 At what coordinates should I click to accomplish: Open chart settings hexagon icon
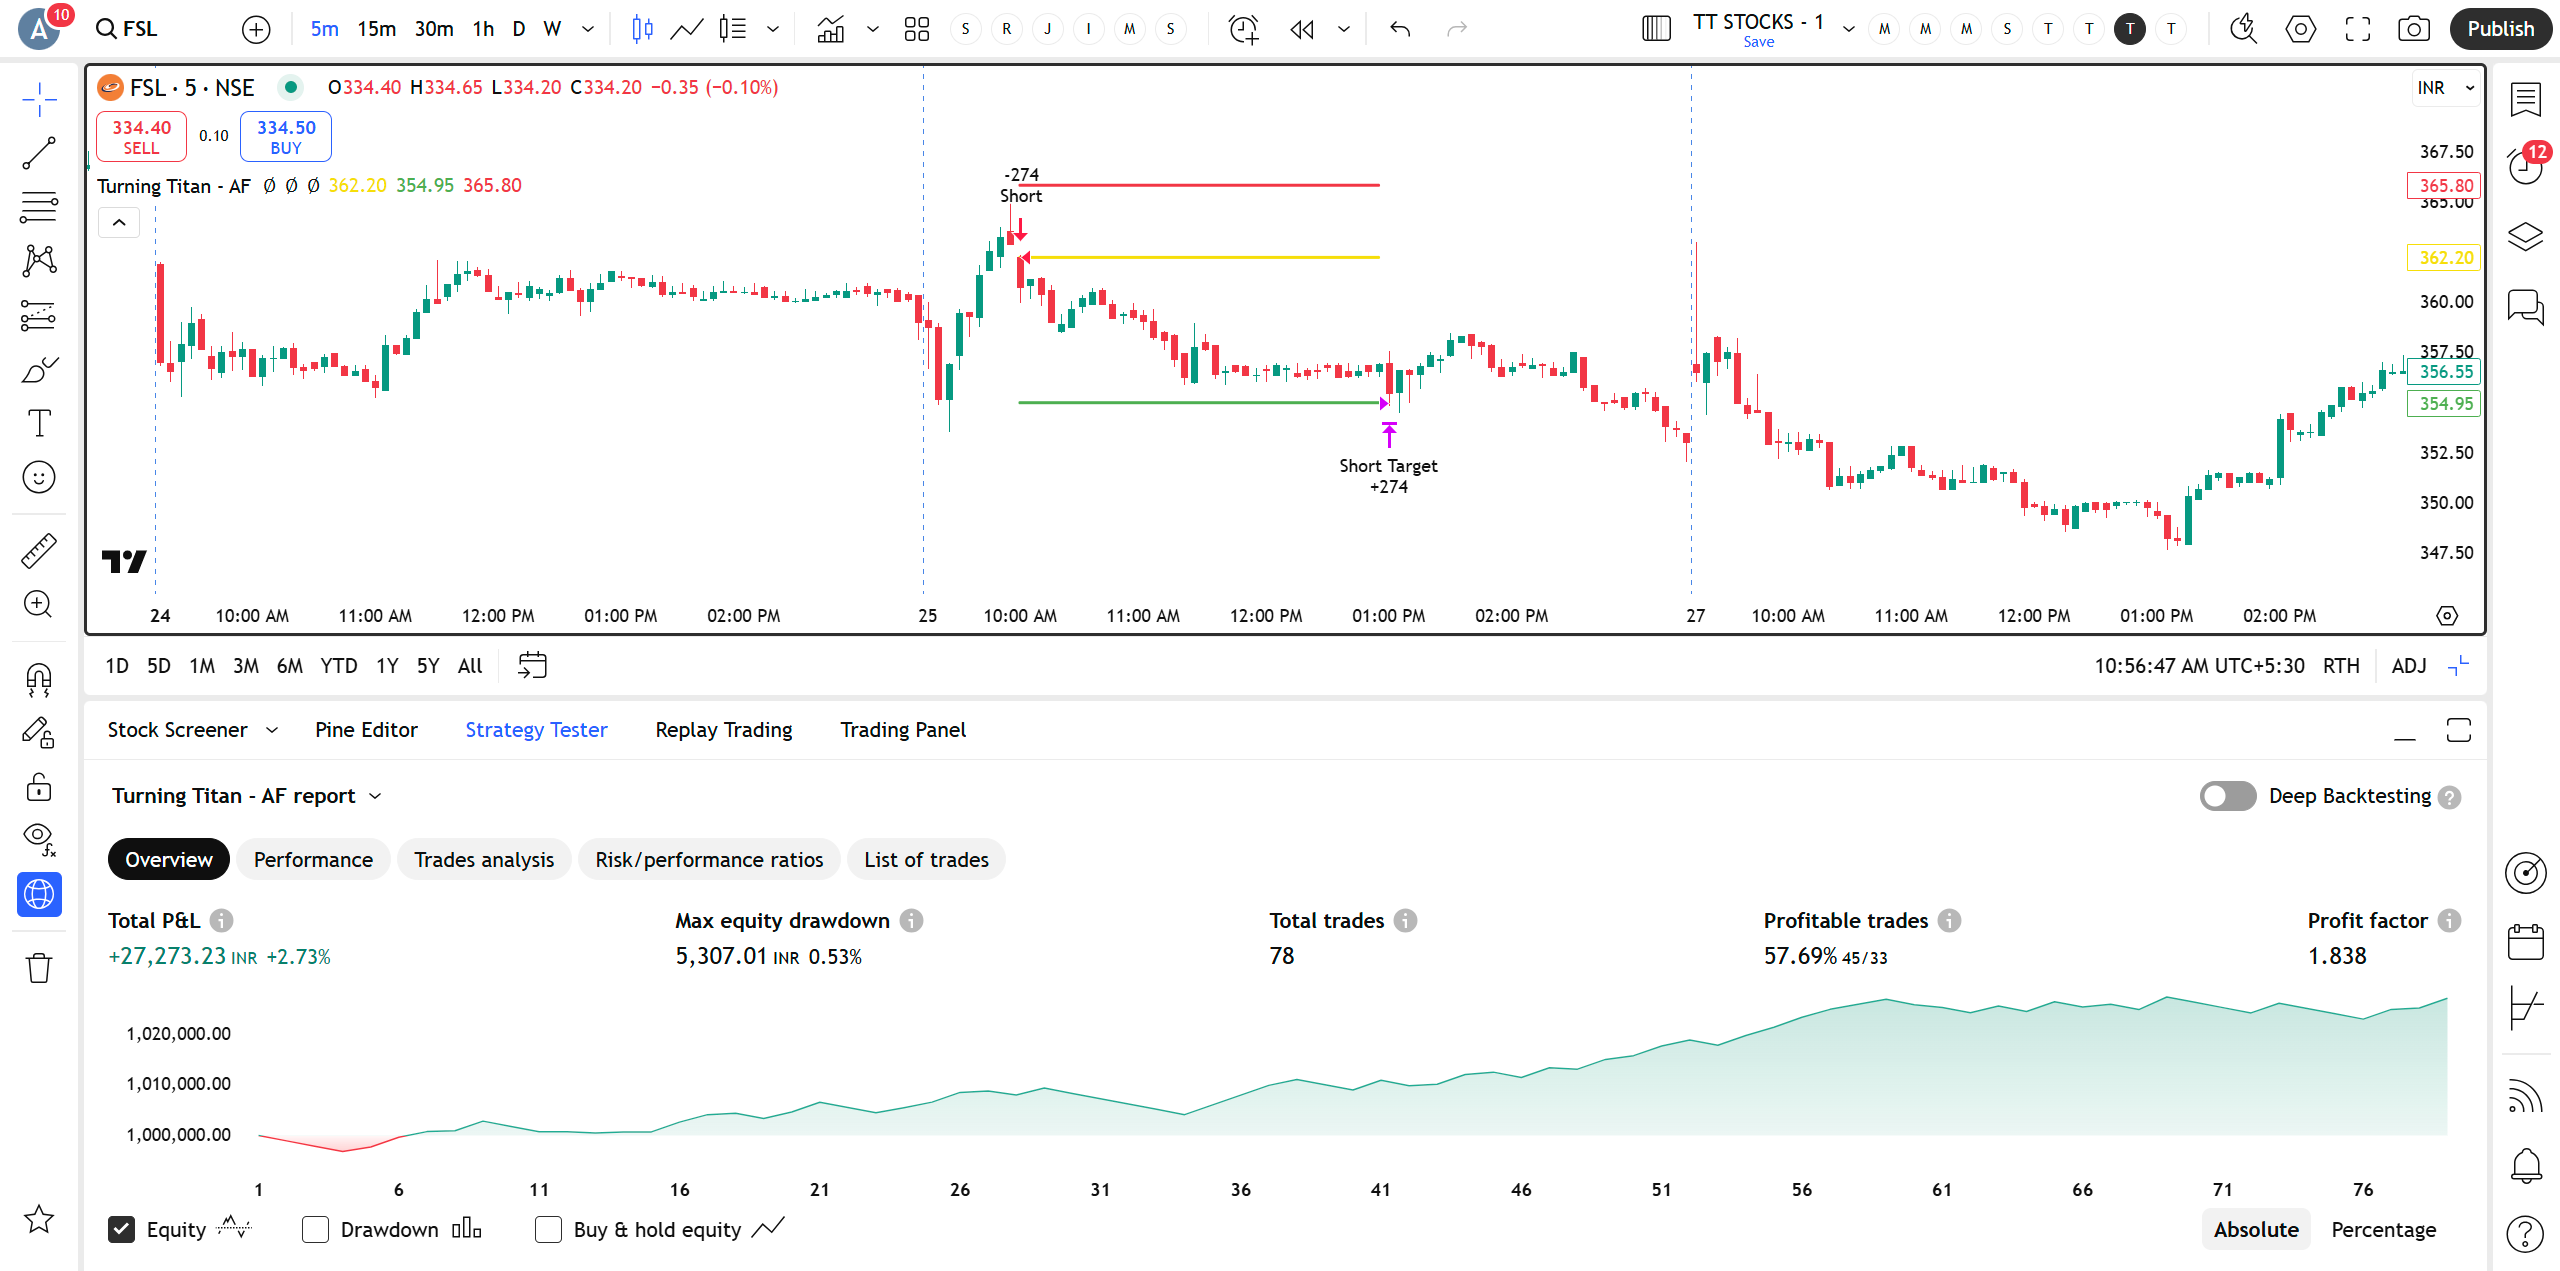point(2300,29)
